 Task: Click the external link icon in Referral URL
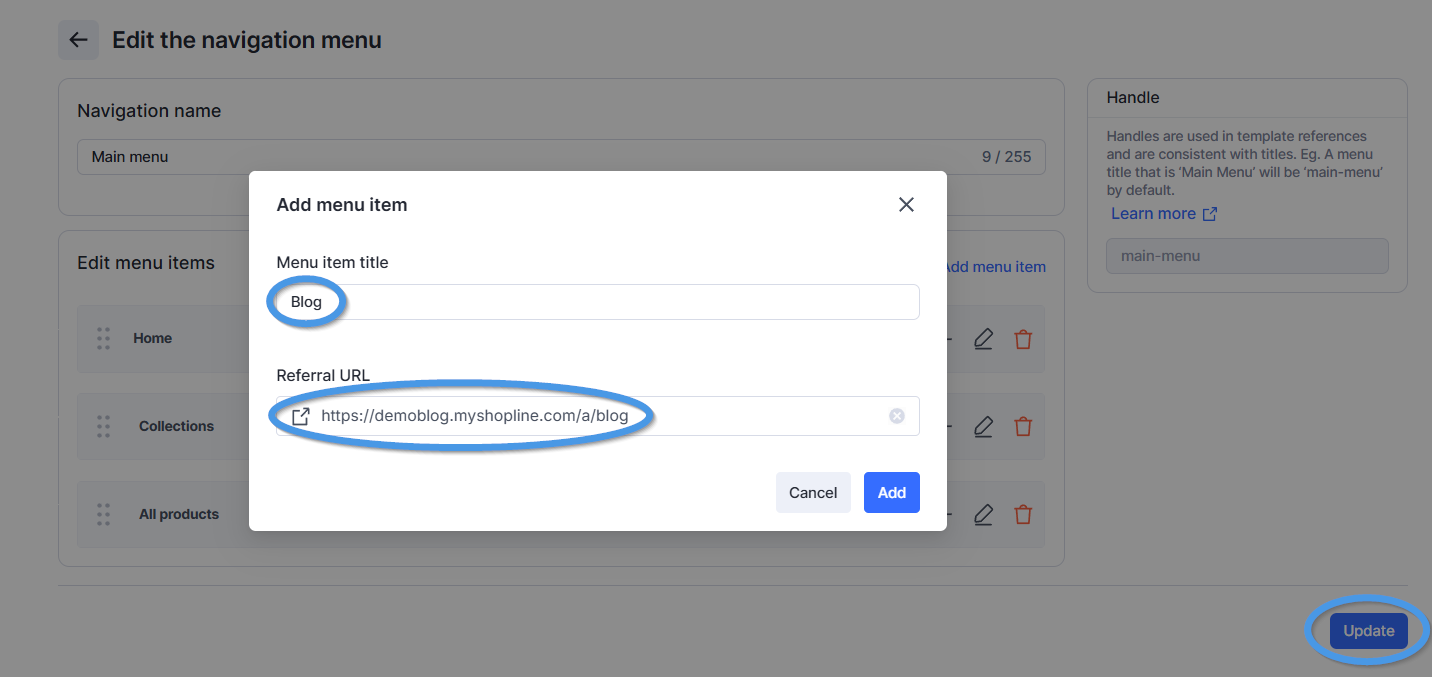tap(300, 416)
